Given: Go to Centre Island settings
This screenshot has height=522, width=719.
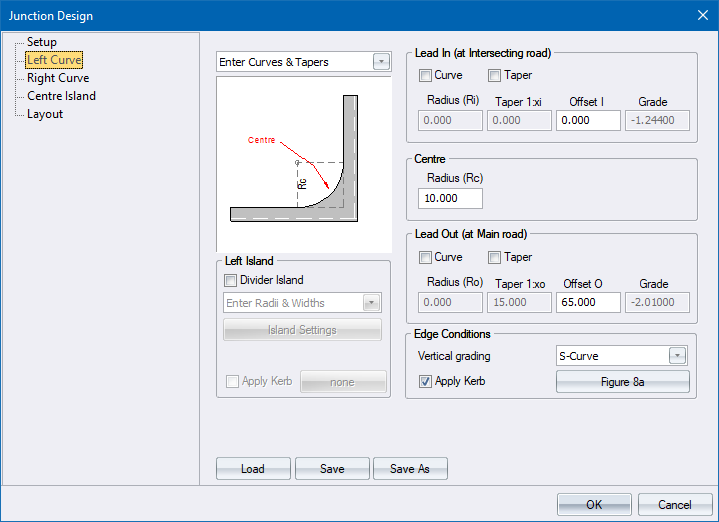Looking at the screenshot, I should [x=61, y=96].
